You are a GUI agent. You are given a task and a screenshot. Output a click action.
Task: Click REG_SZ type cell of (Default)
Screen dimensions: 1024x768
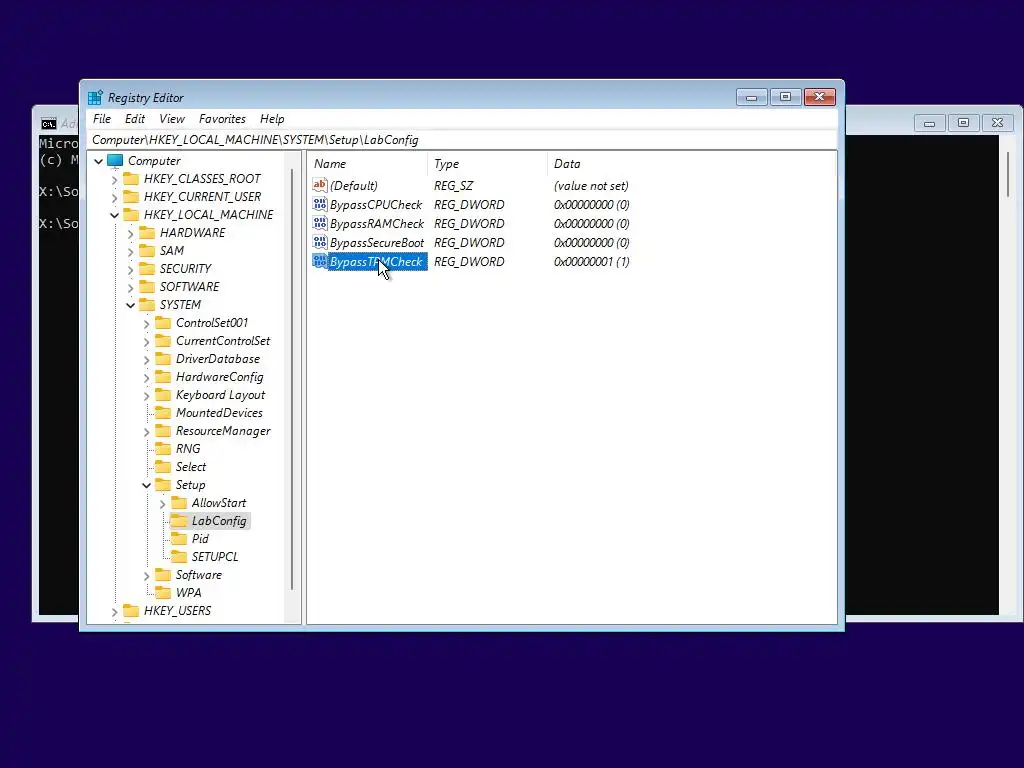(454, 185)
